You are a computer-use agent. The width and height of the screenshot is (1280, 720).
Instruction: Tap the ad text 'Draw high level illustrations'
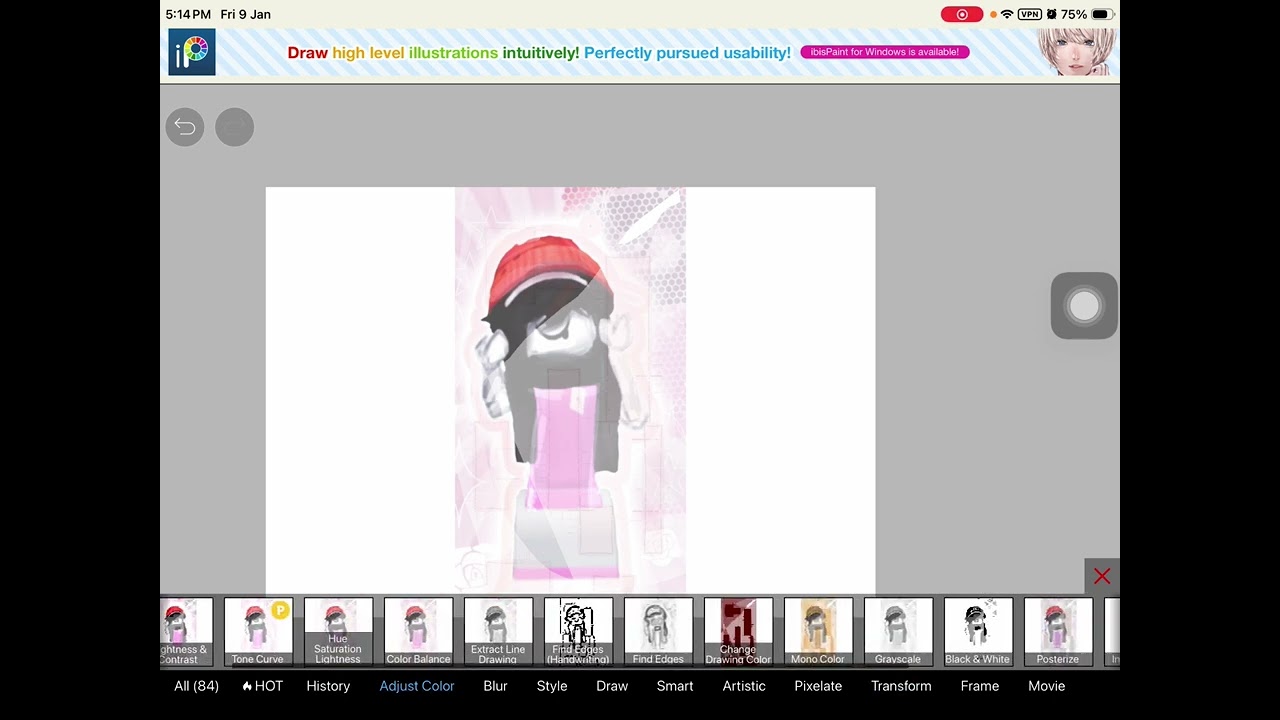point(392,52)
